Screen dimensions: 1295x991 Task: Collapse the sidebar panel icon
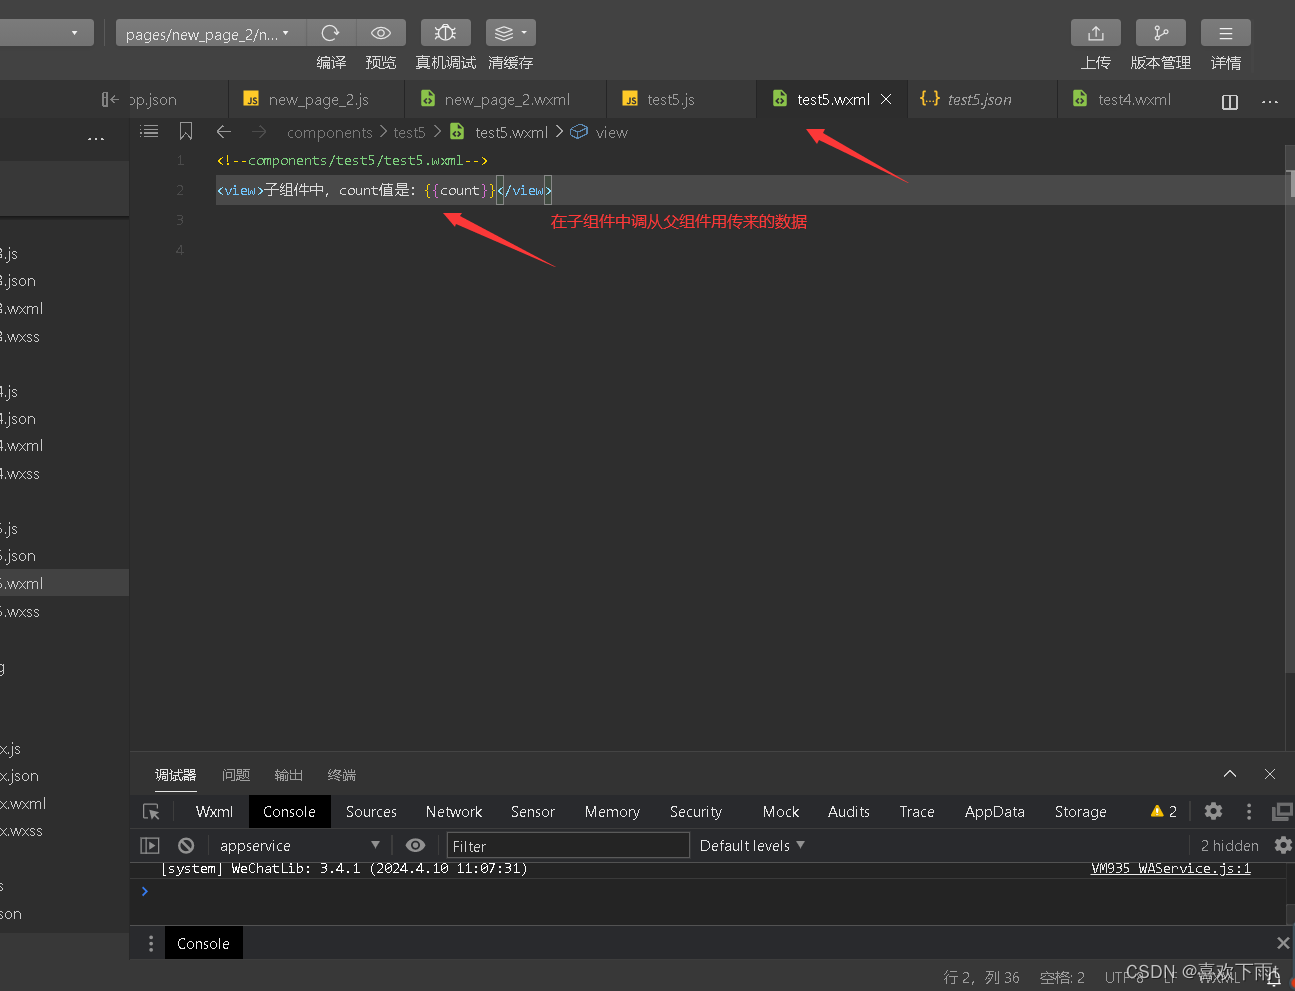click(x=110, y=99)
